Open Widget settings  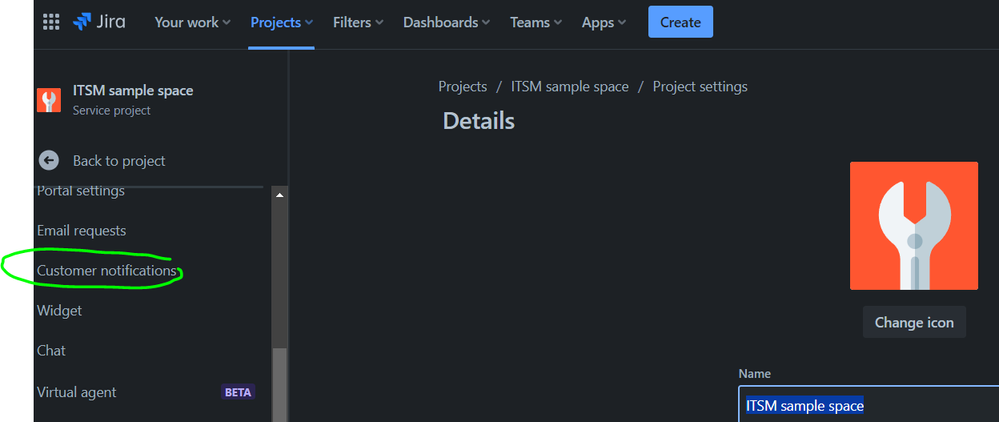point(59,310)
